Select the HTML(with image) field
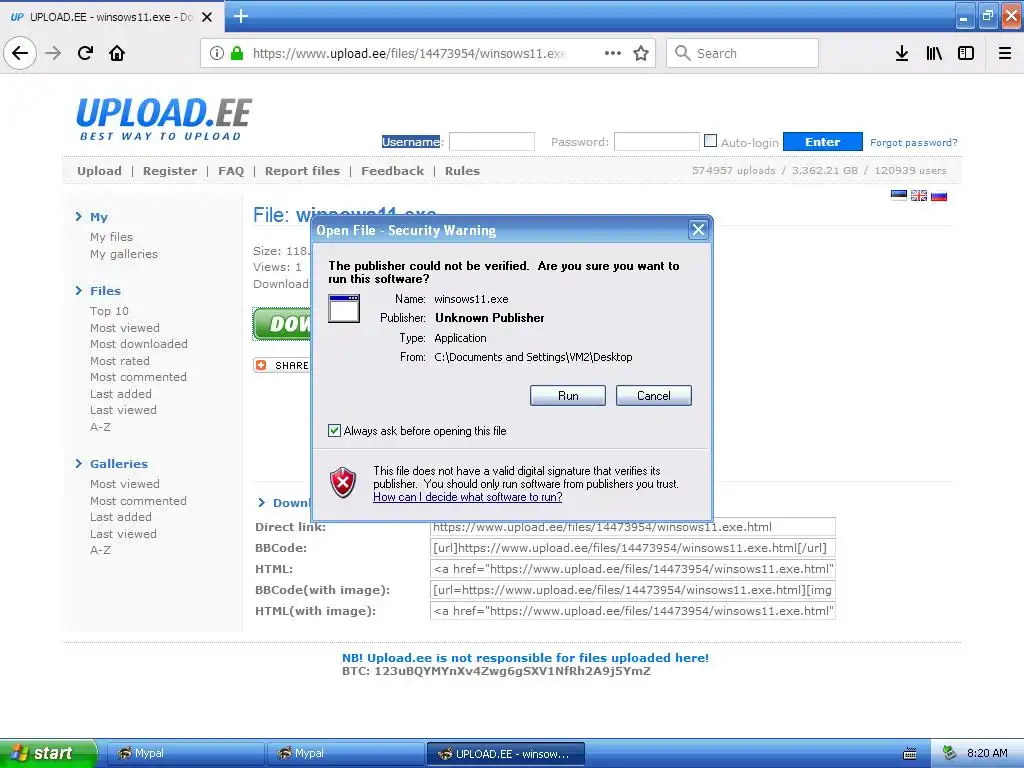1024x768 pixels. click(x=633, y=611)
